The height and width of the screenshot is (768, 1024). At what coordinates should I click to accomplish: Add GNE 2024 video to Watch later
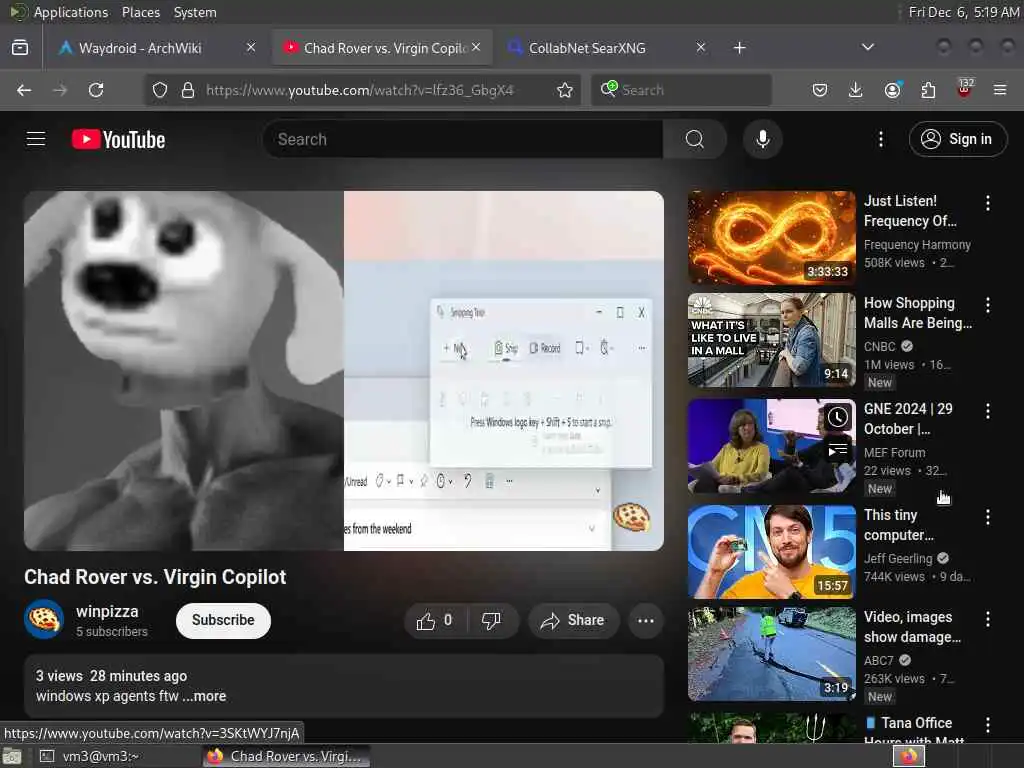click(x=837, y=417)
